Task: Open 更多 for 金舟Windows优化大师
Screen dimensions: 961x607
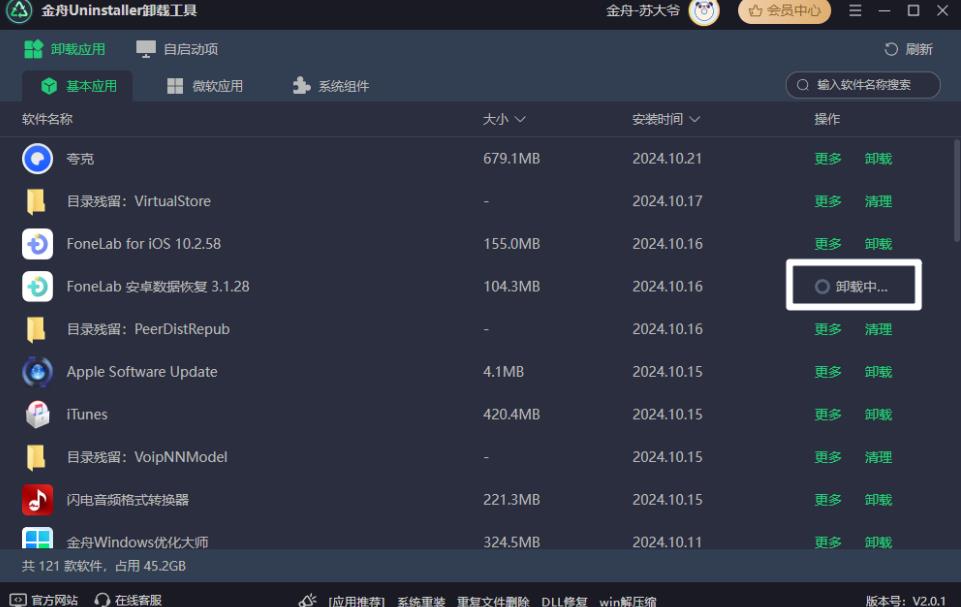Action: point(827,542)
